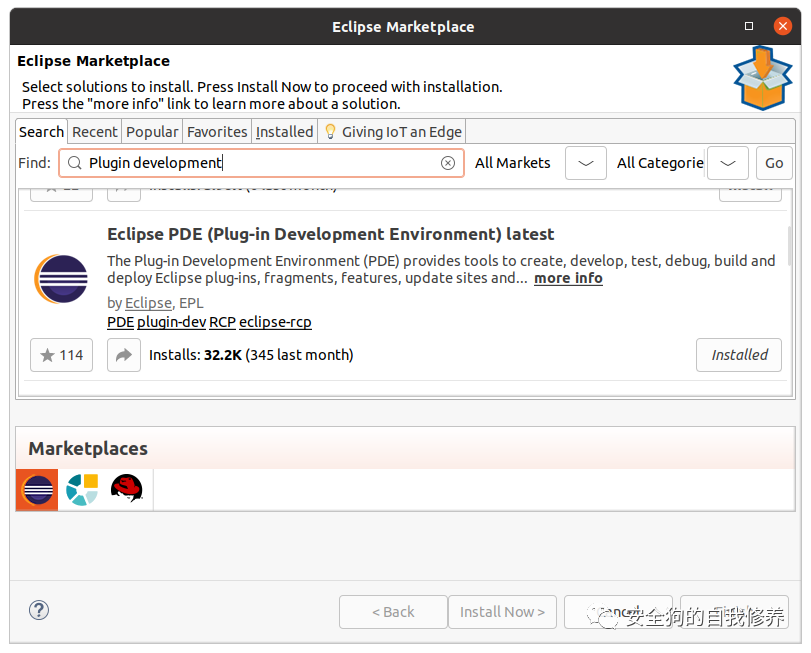
Task: Click the eclipse-rcp tag link
Action: (275, 322)
